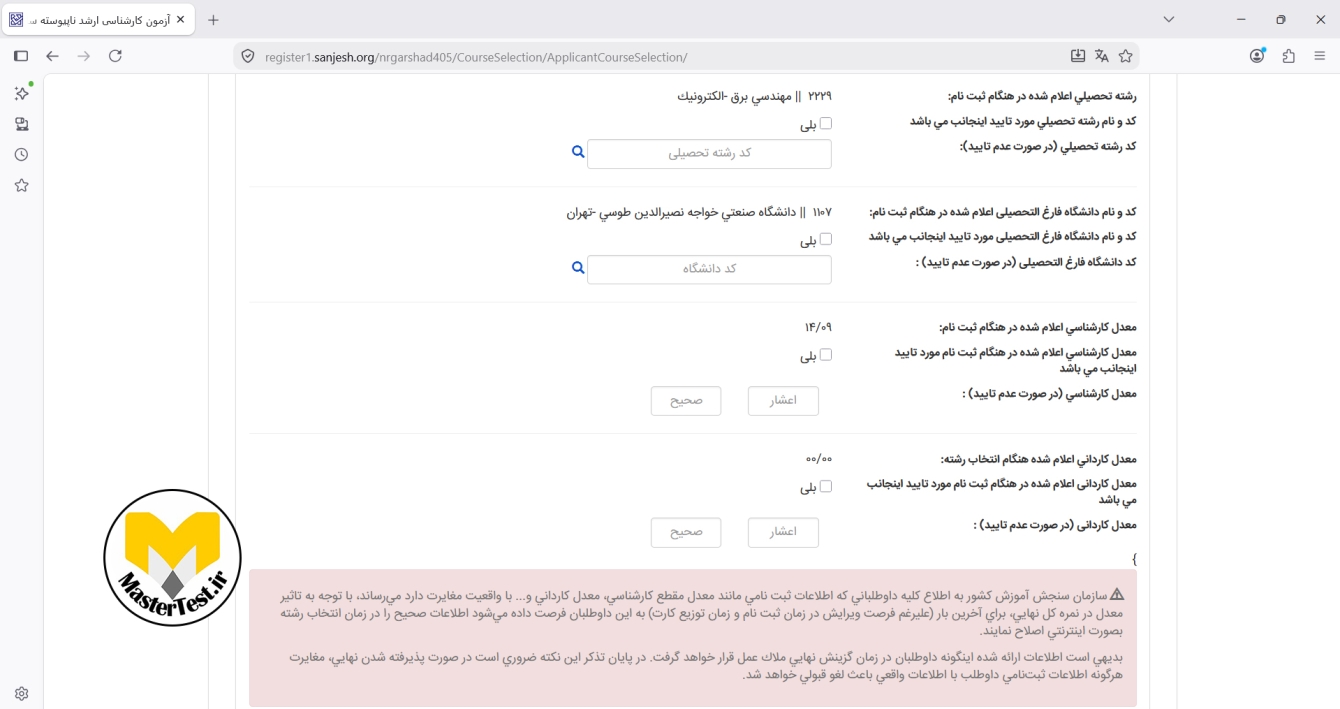Go forward to the next page
Screen dimensions: 1340x709
pos(84,56)
